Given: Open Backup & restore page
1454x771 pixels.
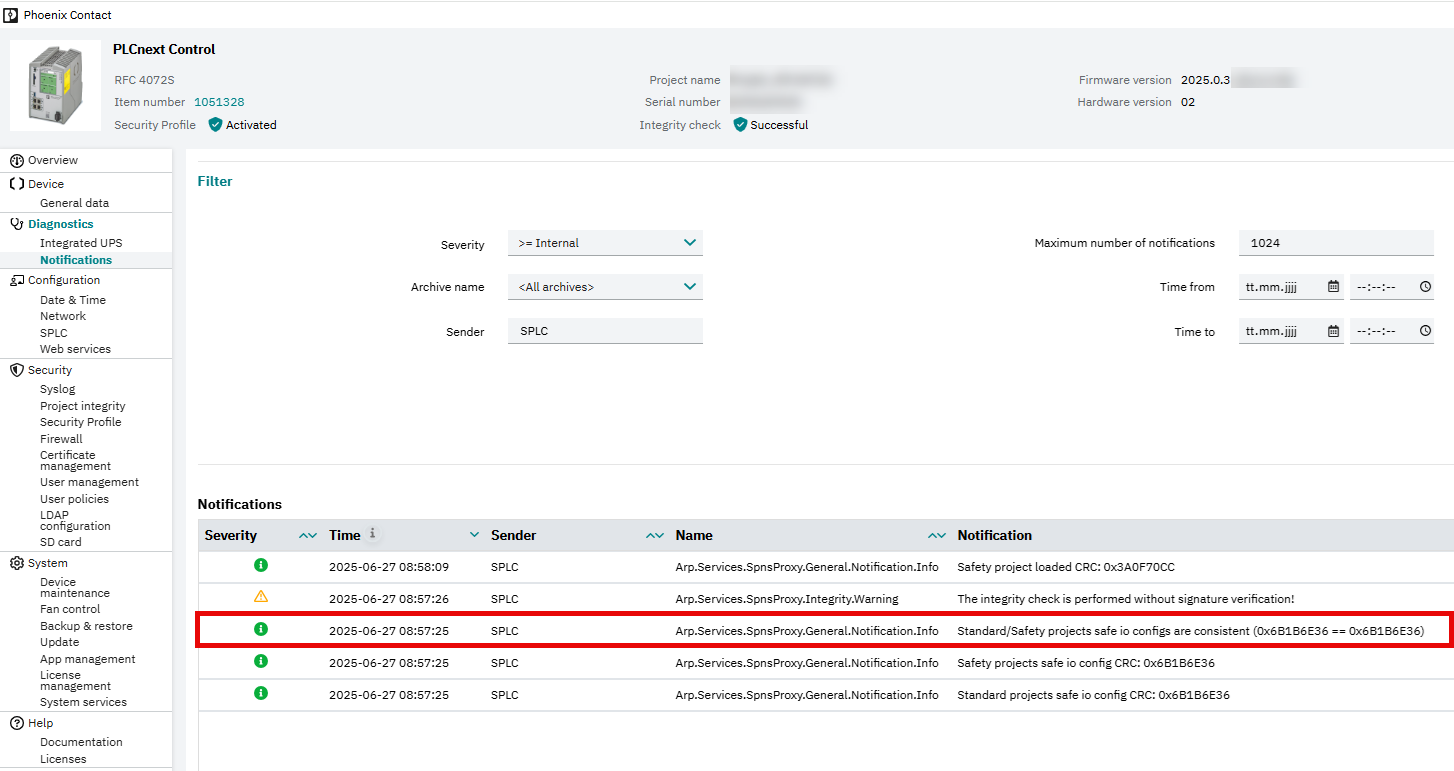Looking at the screenshot, I should [86, 626].
